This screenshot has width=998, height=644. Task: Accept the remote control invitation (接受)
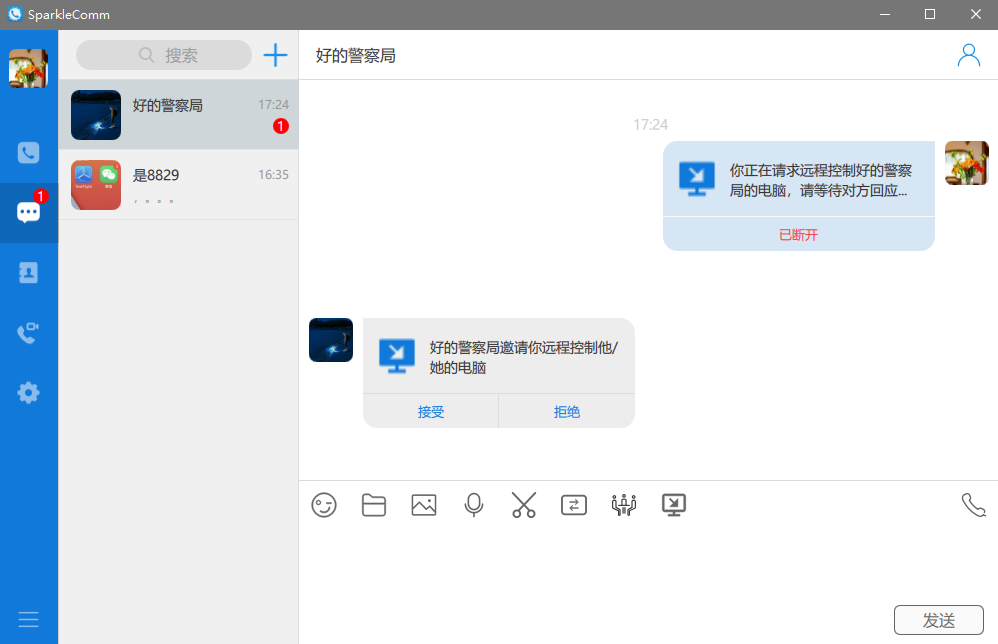coord(431,411)
